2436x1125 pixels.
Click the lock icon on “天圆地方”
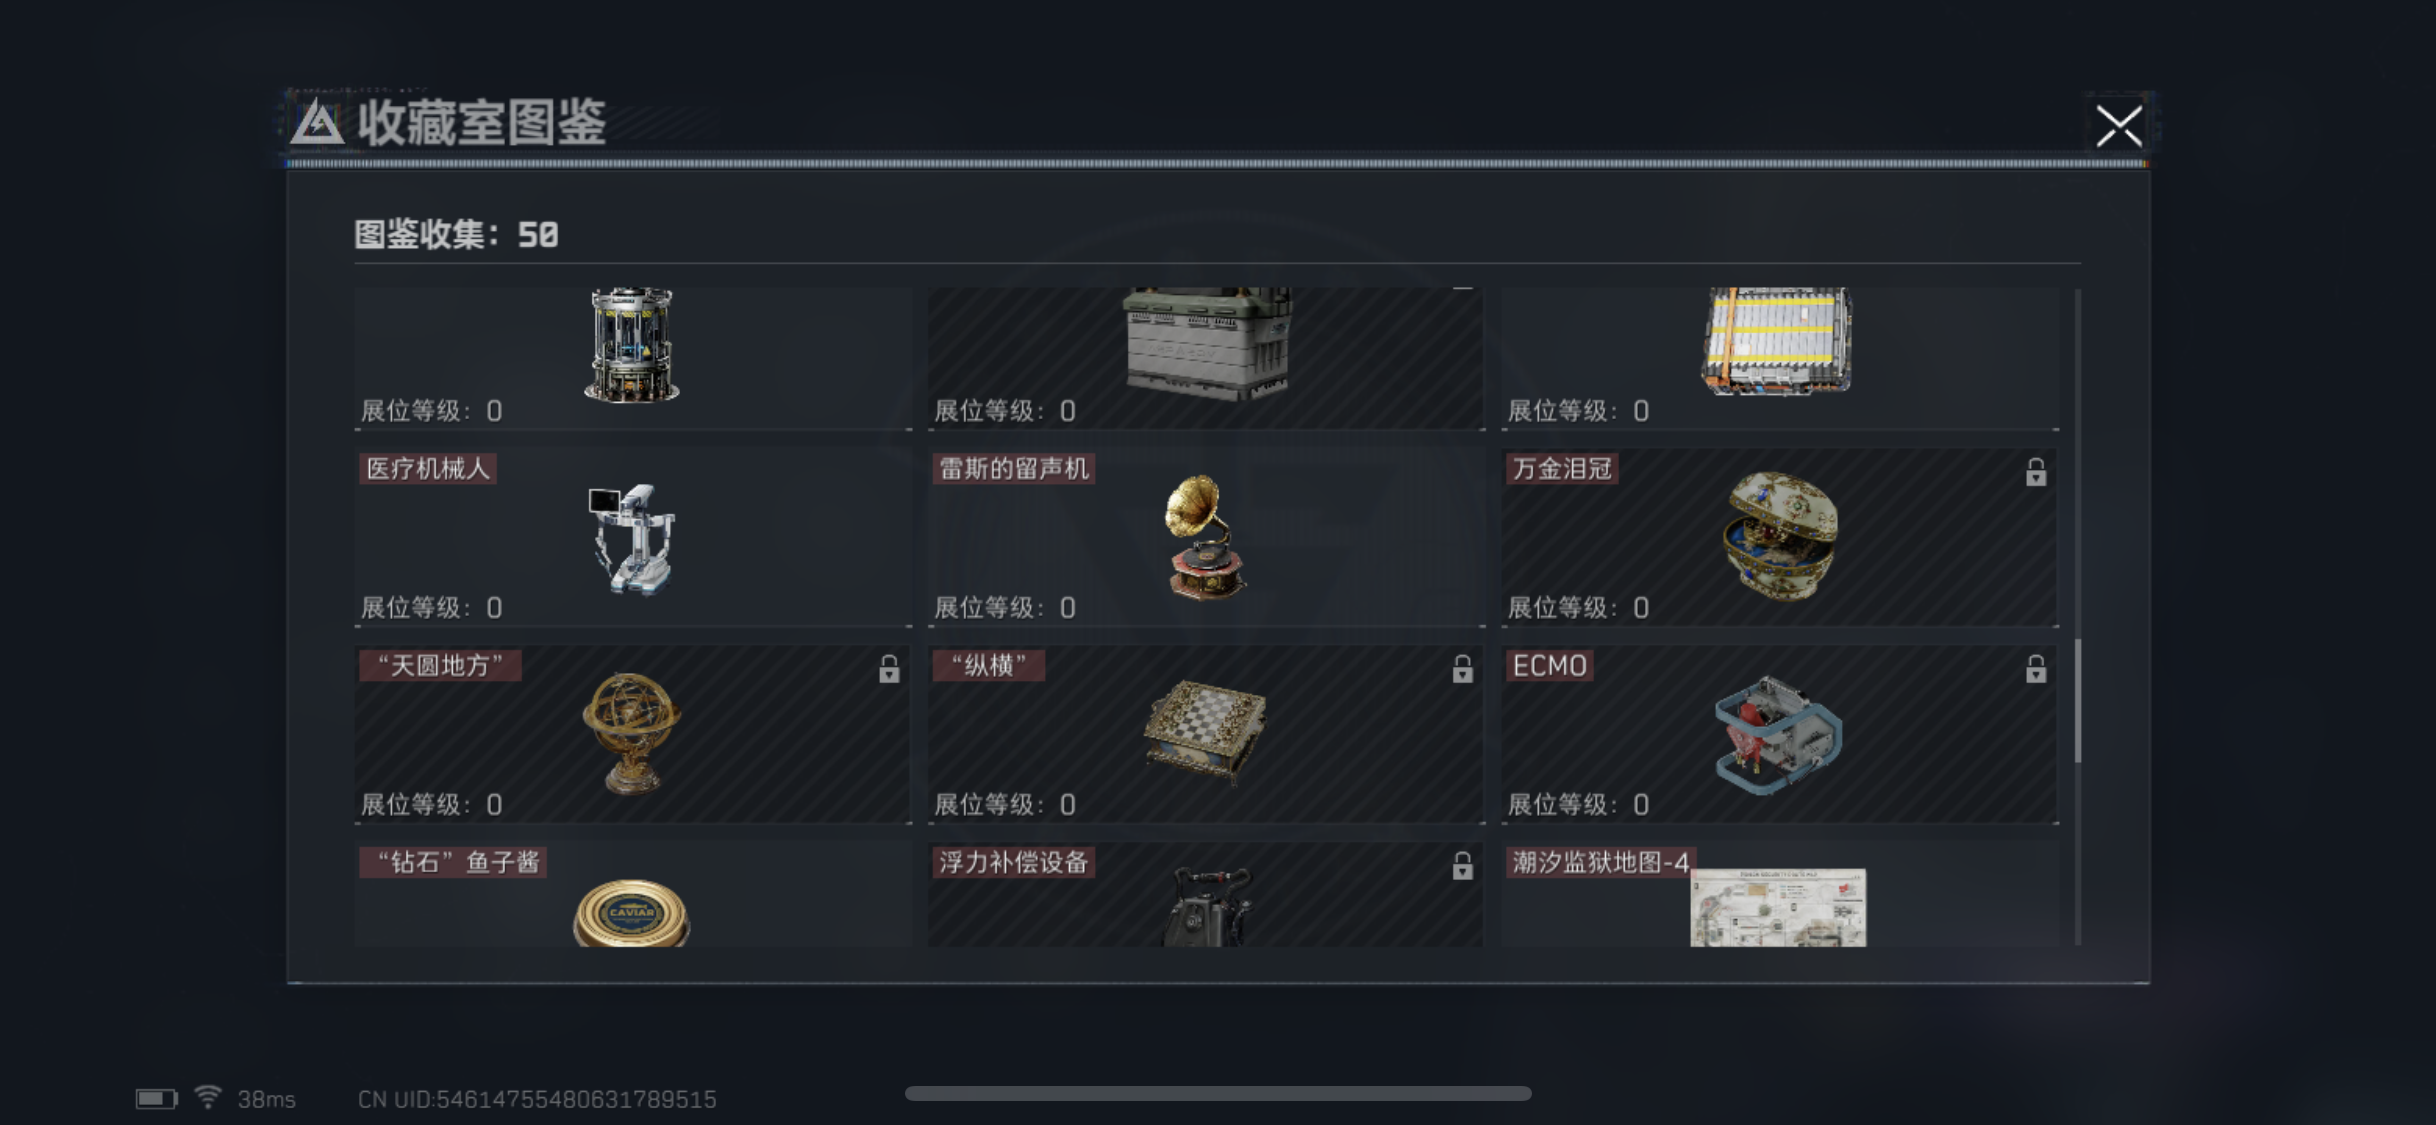tap(889, 669)
